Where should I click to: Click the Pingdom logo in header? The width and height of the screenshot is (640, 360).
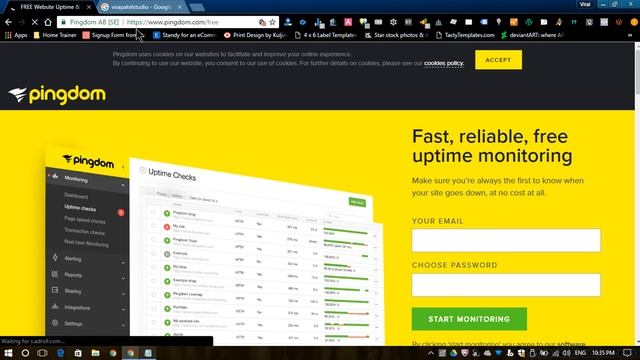(x=57, y=95)
